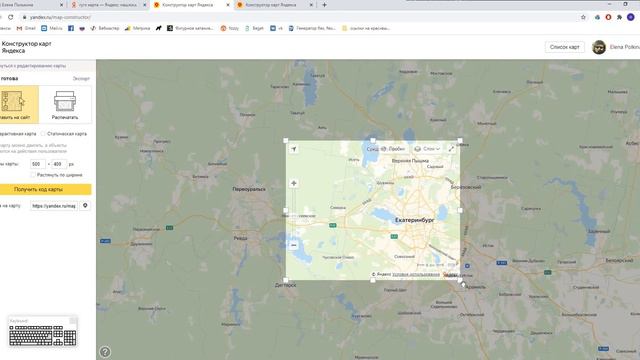Open the 'Вебмастер' bookmark
Screen dimensions: 640x360
click(x=104, y=28)
